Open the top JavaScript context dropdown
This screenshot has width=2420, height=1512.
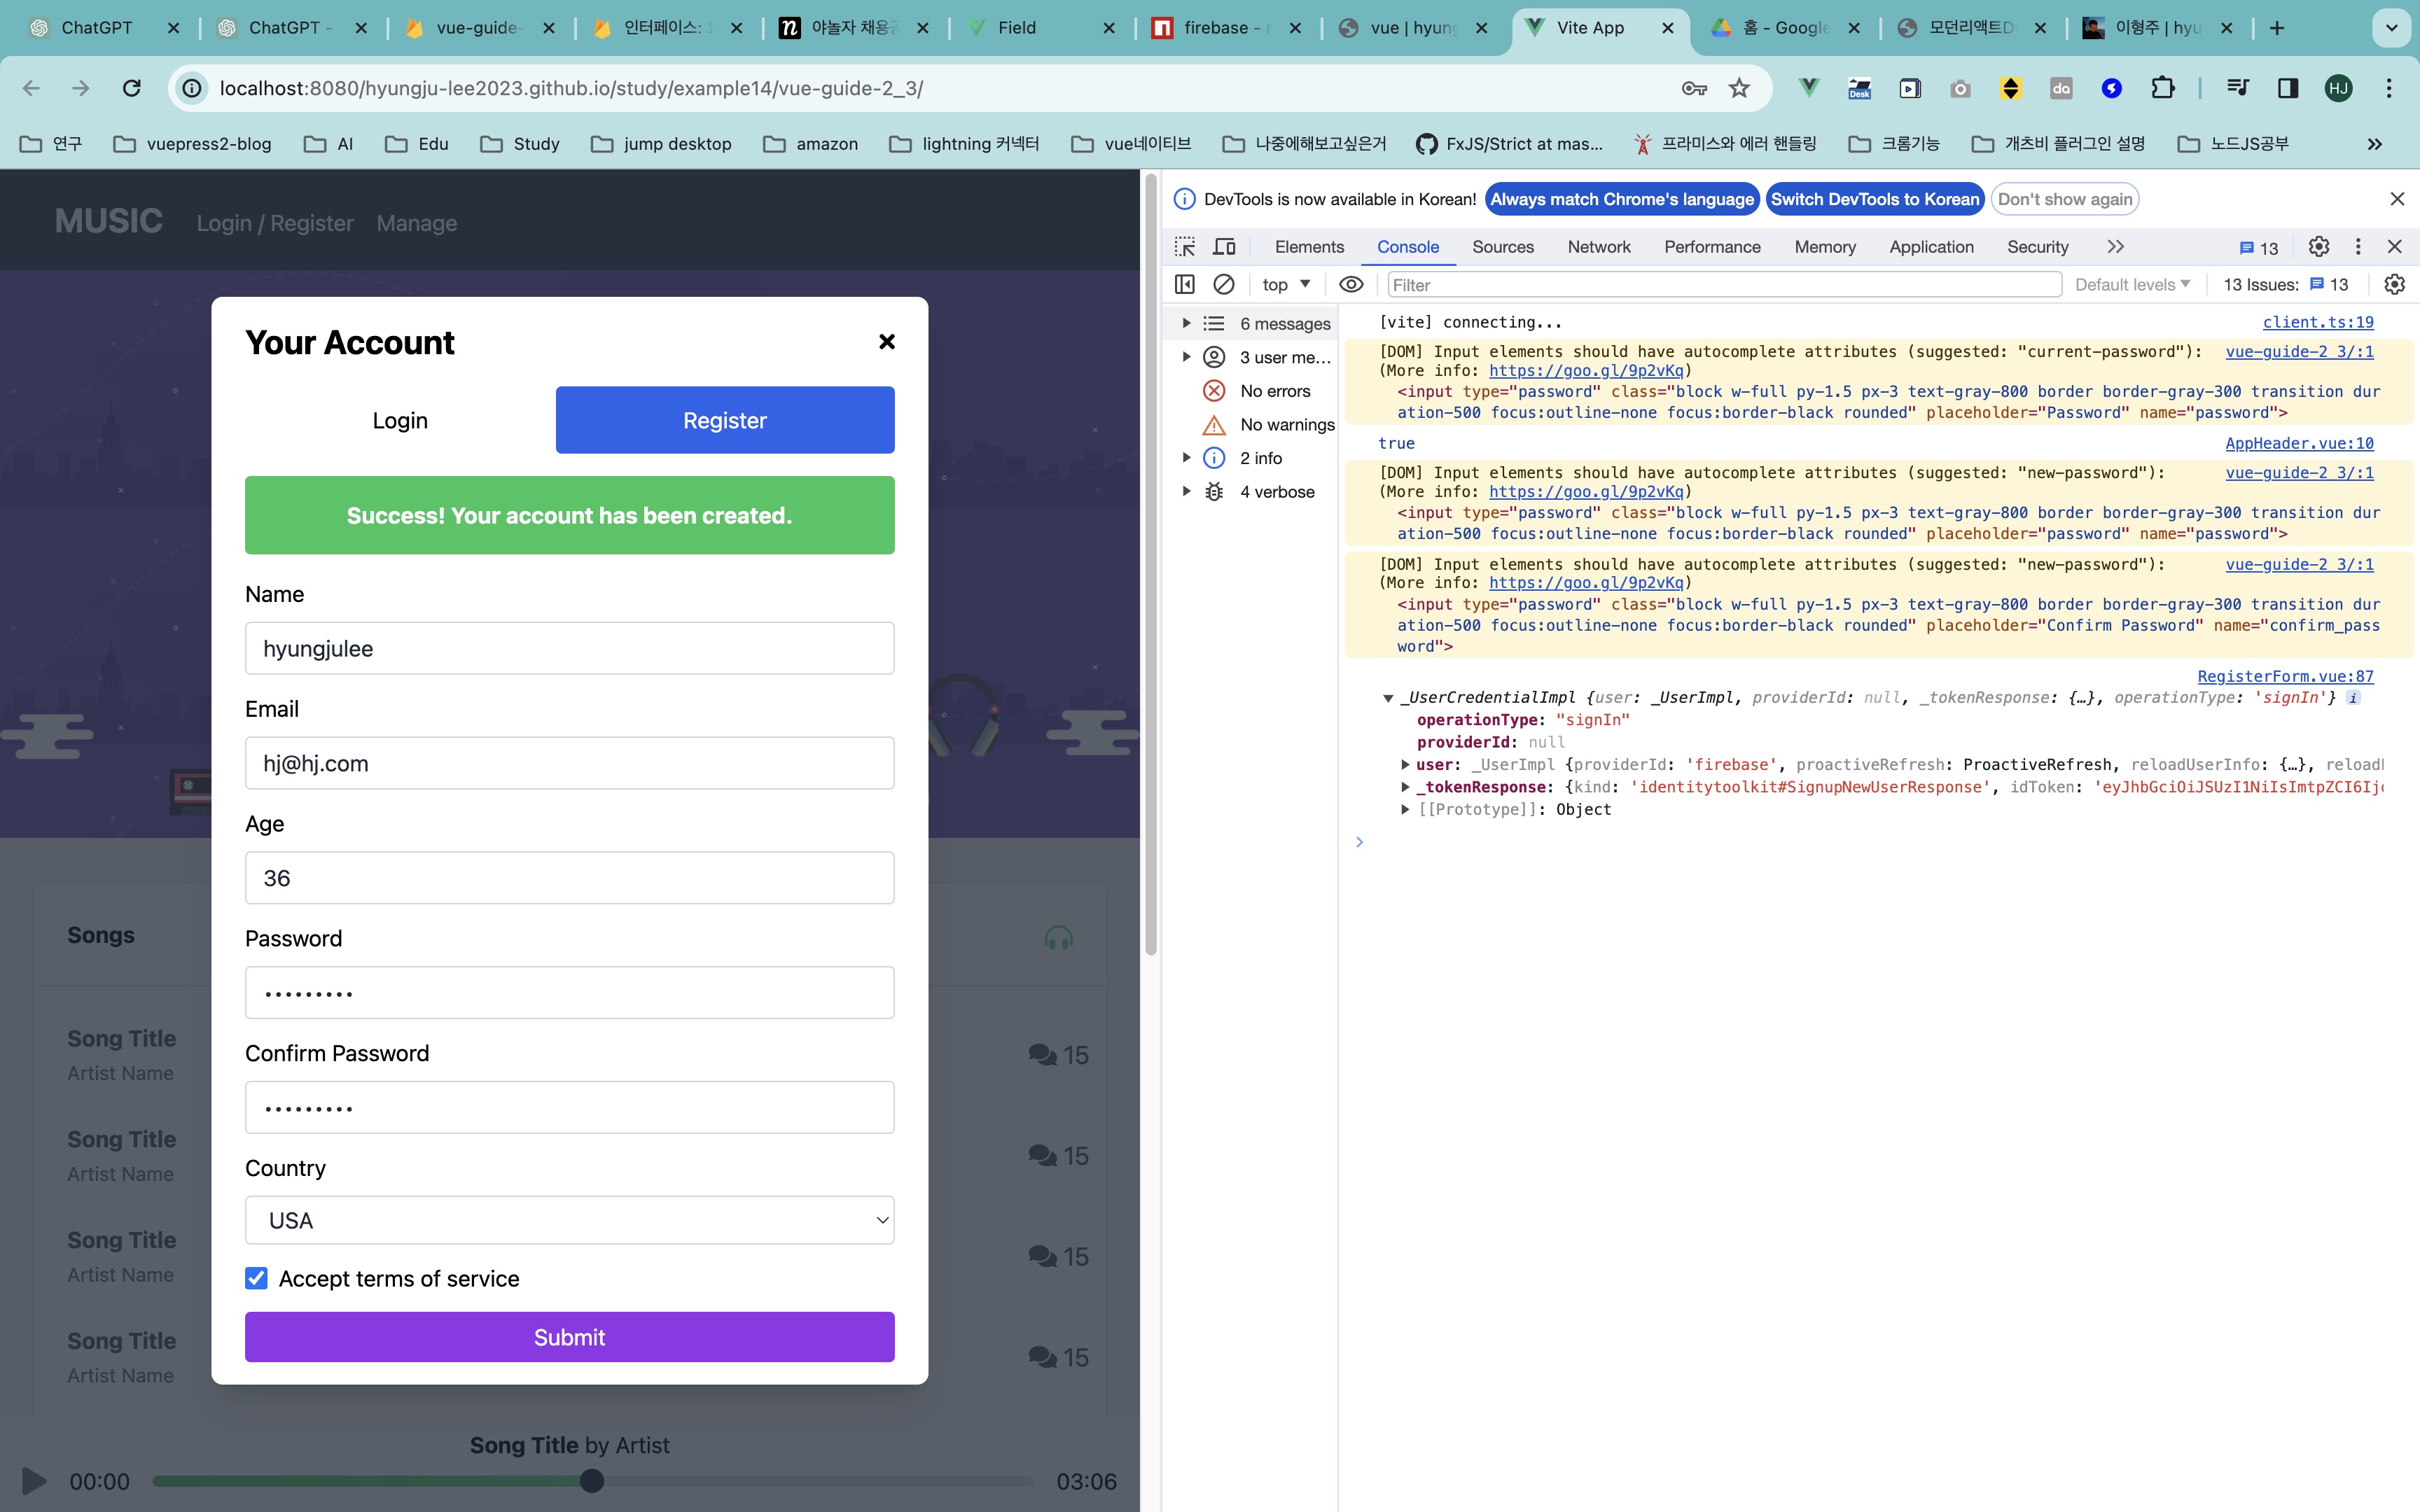click(x=1286, y=284)
